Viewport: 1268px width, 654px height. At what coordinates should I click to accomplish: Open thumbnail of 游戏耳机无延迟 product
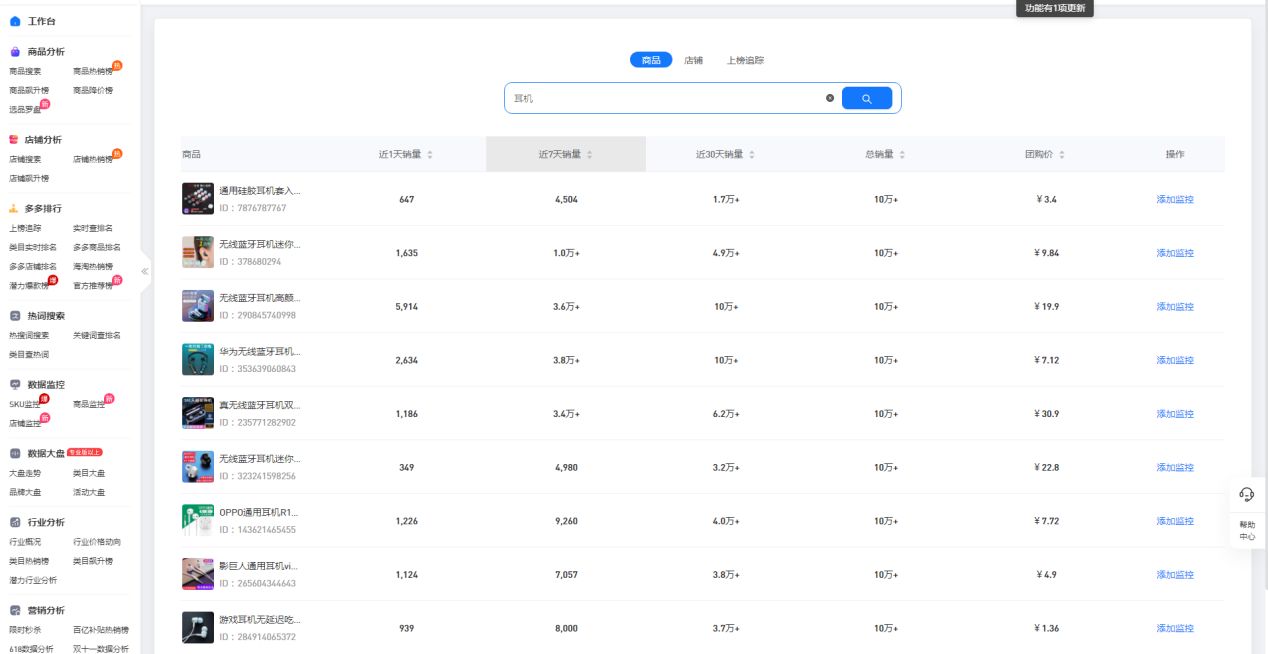coord(198,627)
